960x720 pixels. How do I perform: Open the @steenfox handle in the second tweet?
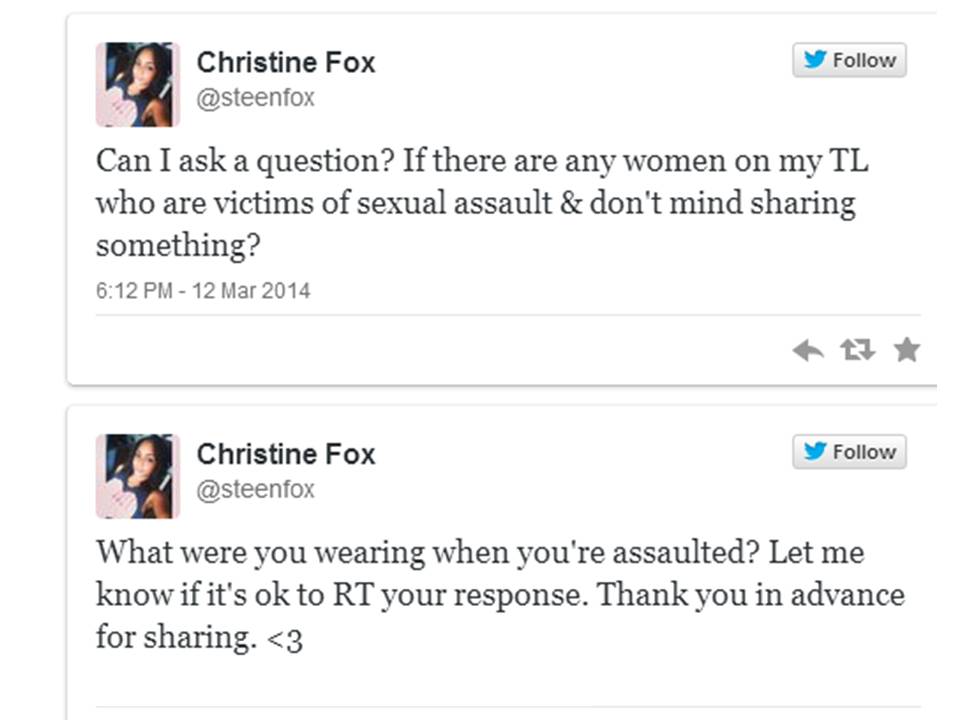point(255,489)
